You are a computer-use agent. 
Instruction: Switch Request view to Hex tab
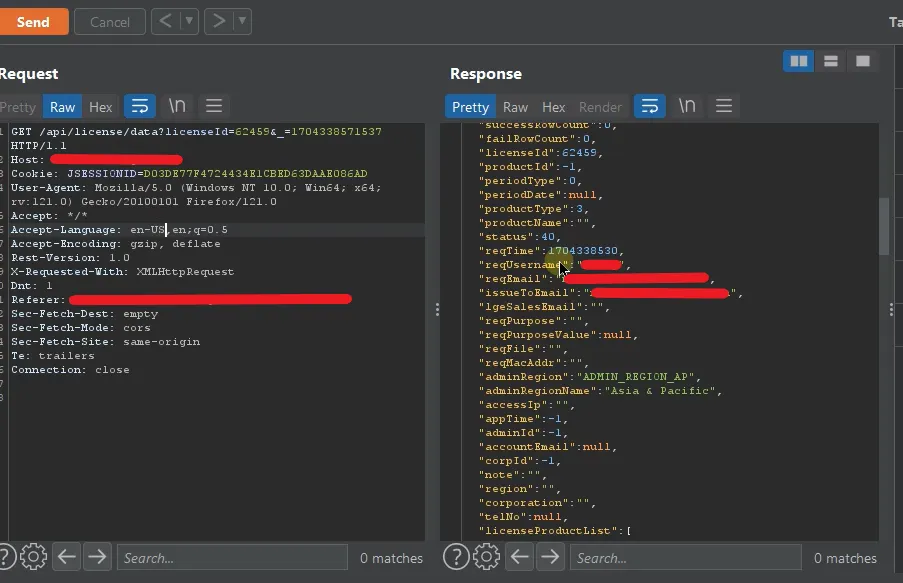click(101, 107)
